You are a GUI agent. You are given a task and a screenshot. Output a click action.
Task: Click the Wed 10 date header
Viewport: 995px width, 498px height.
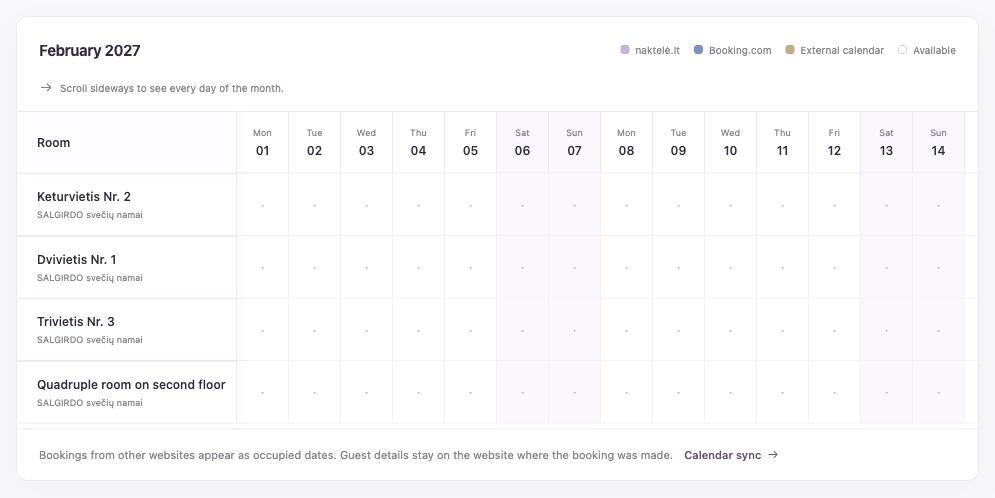(731, 143)
